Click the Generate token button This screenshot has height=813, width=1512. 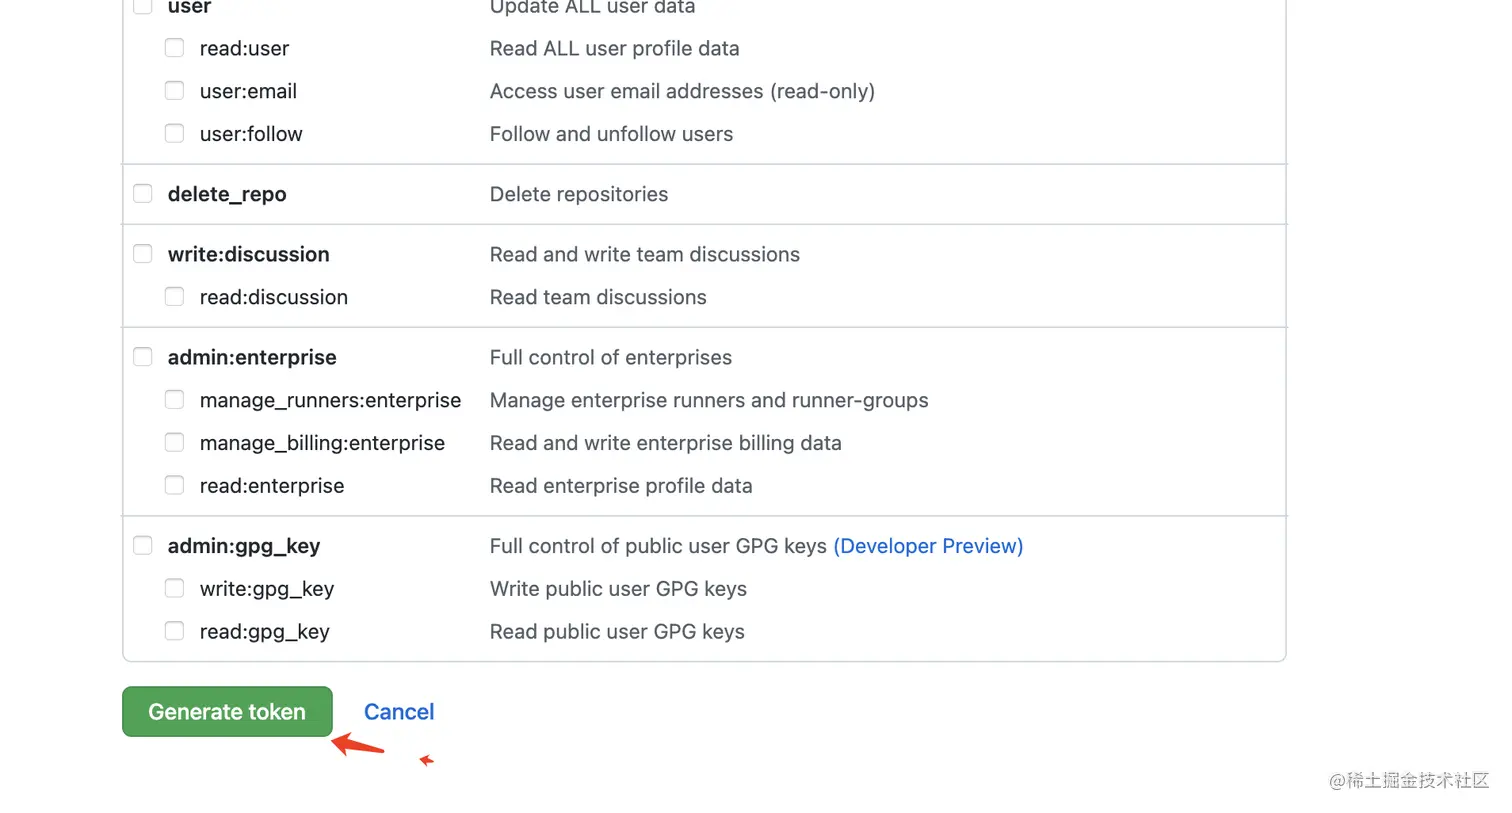227,712
